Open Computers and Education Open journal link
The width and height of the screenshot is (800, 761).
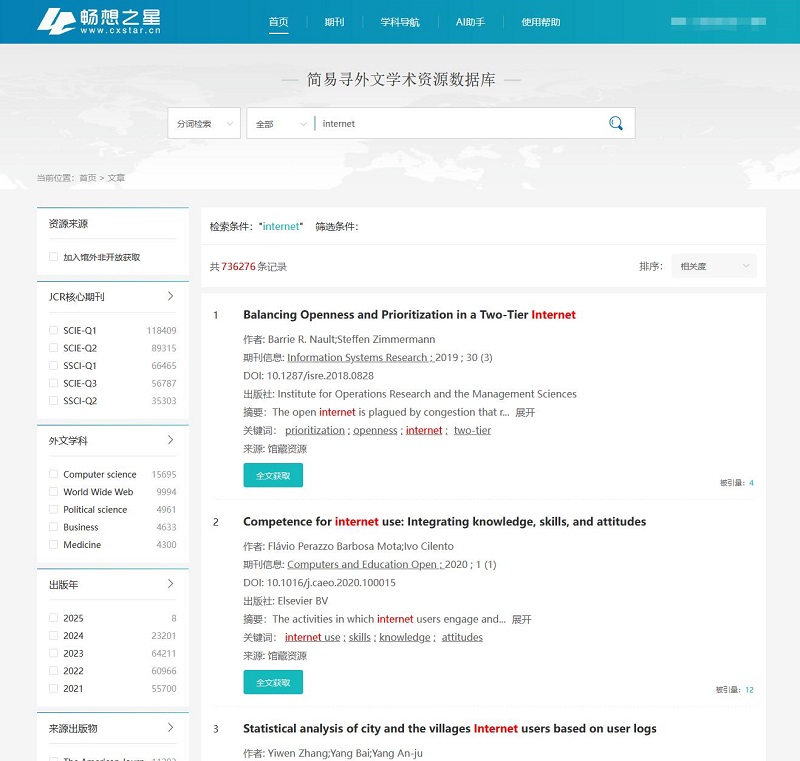364,565
